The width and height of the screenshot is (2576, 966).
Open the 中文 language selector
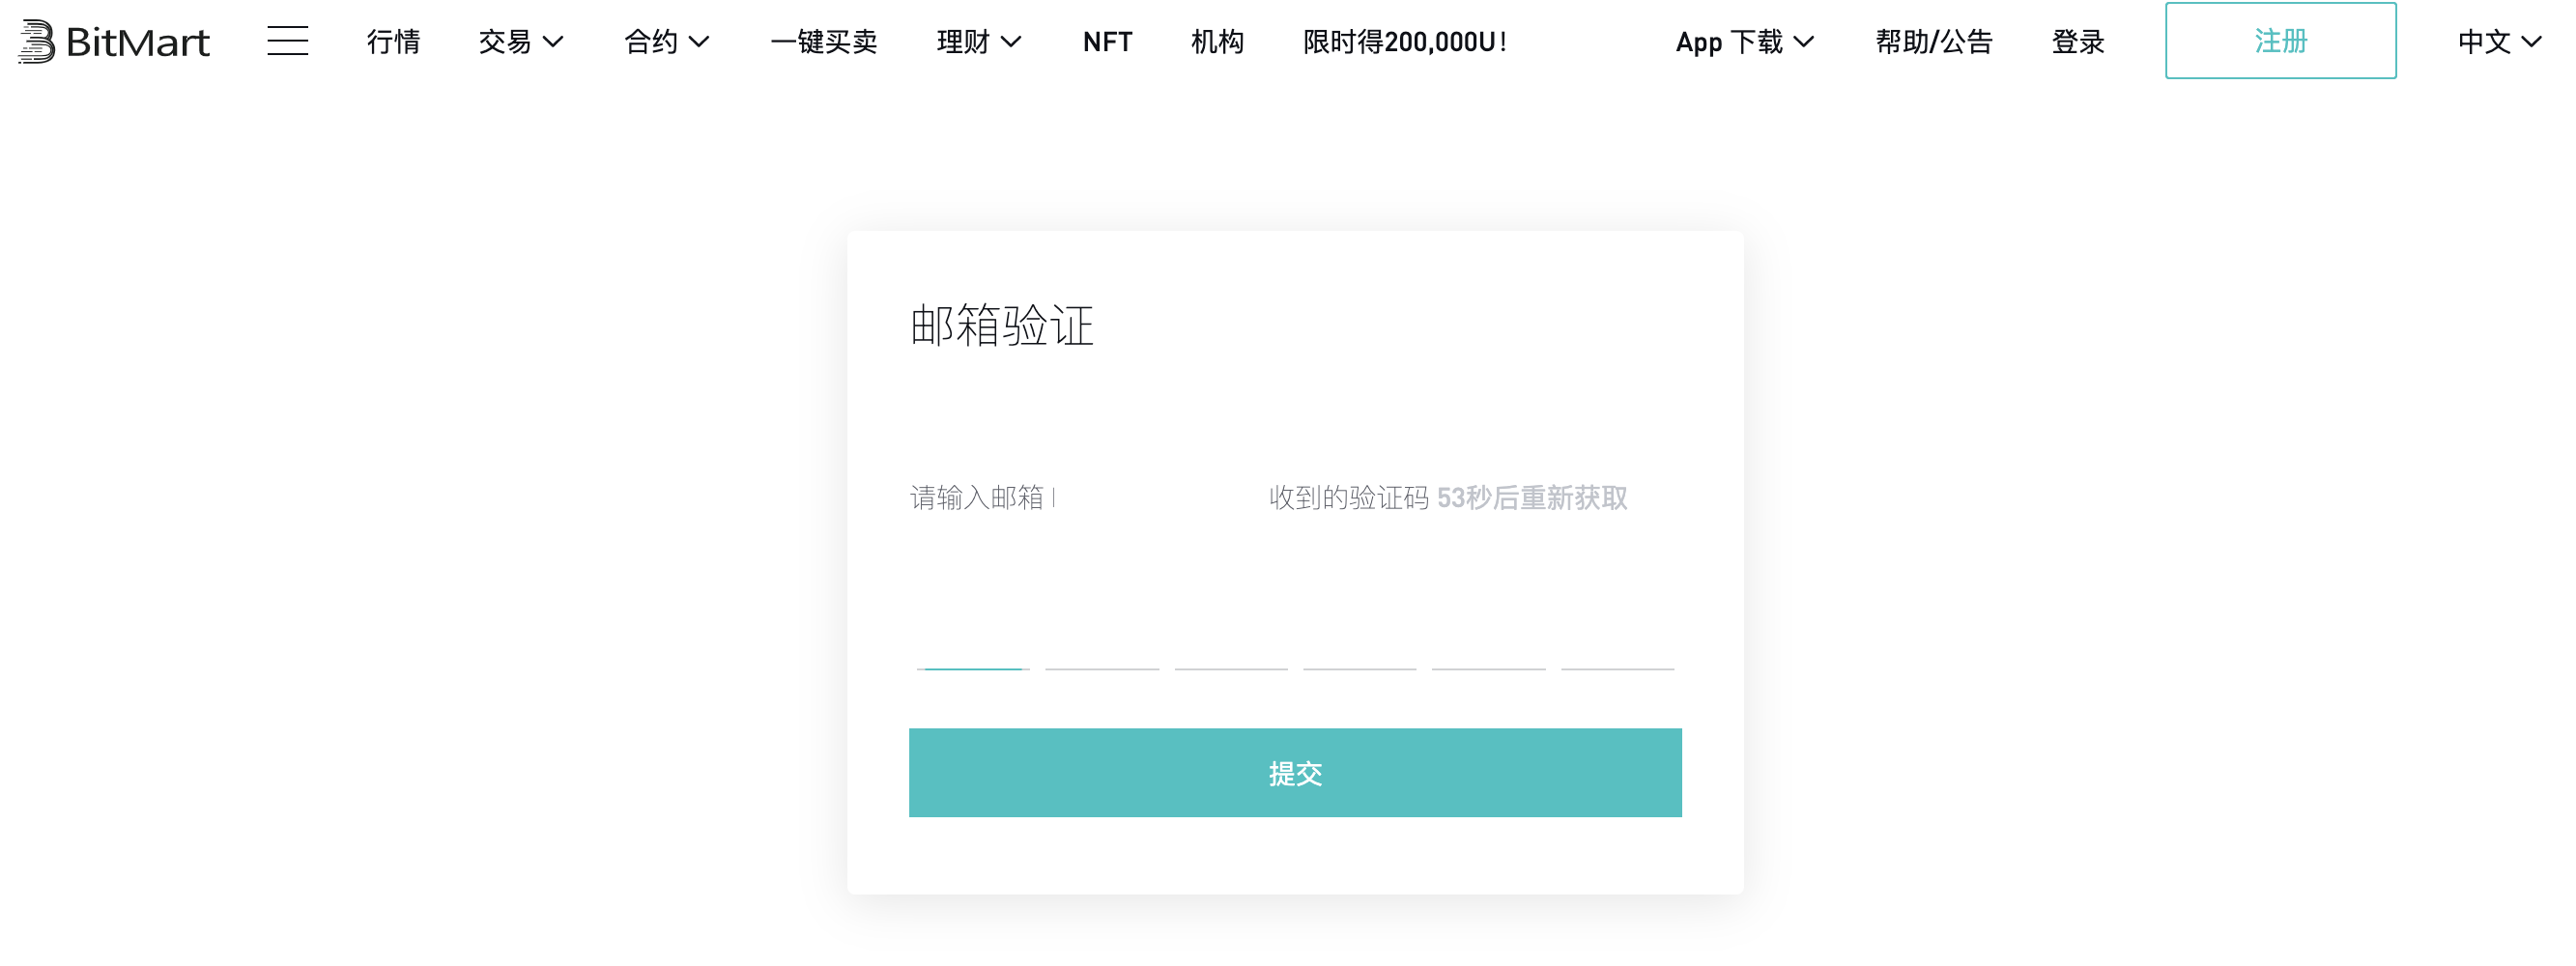[x=2498, y=42]
